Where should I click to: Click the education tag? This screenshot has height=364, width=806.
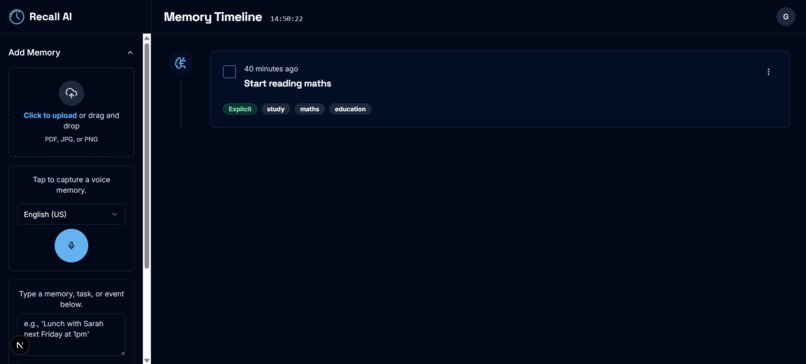350,109
